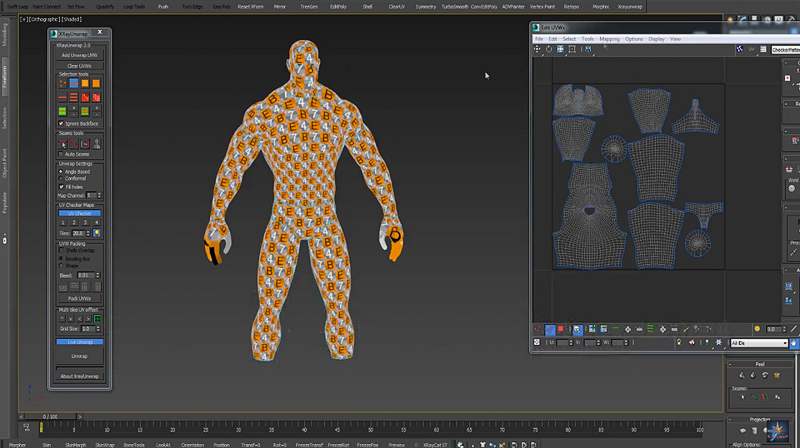Click the blue square selection tool icon
This screenshot has width=800, height=448.
pos(74,84)
